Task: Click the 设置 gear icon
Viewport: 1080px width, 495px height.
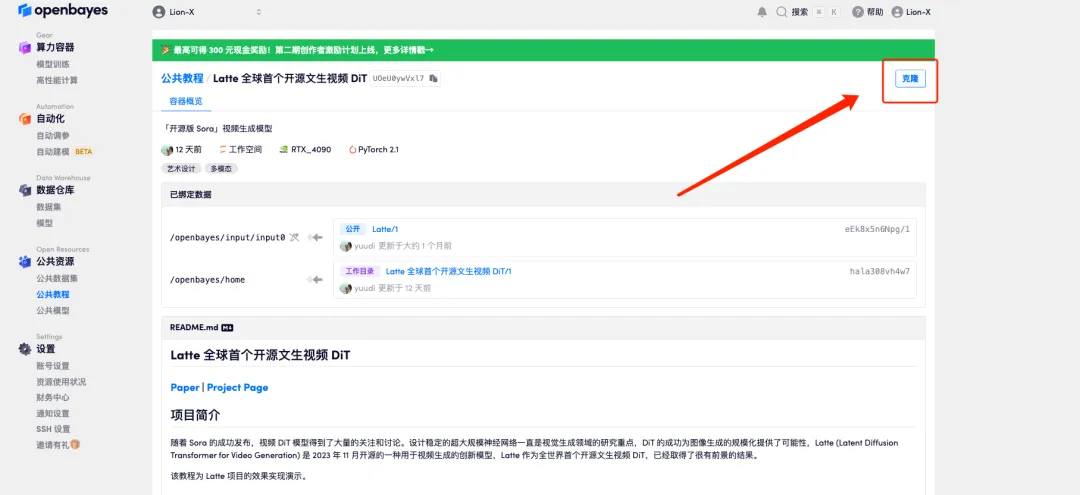Action: coord(25,349)
